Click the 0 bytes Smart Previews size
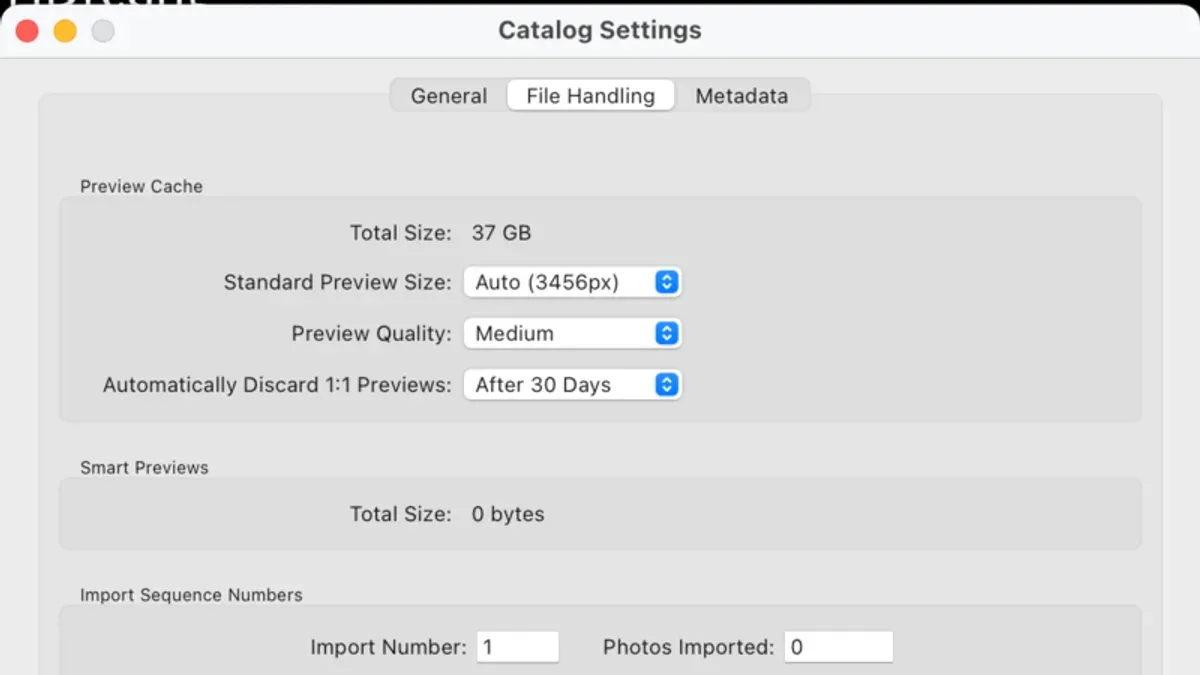The height and width of the screenshot is (675, 1200). coord(508,514)
